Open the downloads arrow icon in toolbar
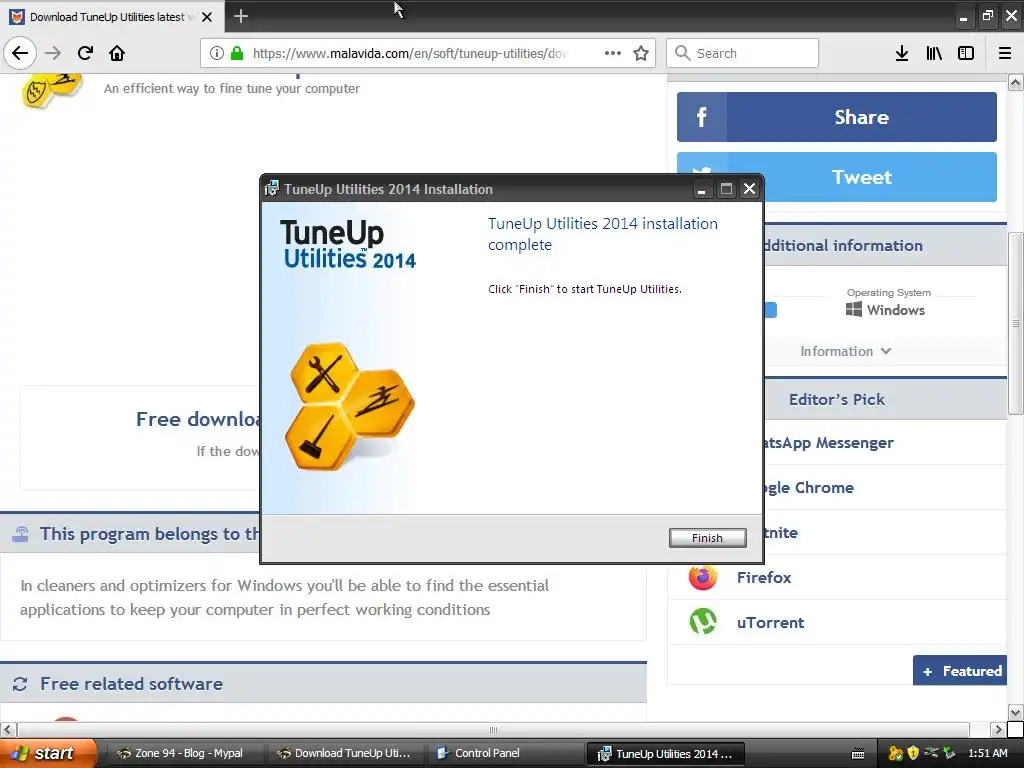Viewport: 1024px width, 768px height. 902,53
